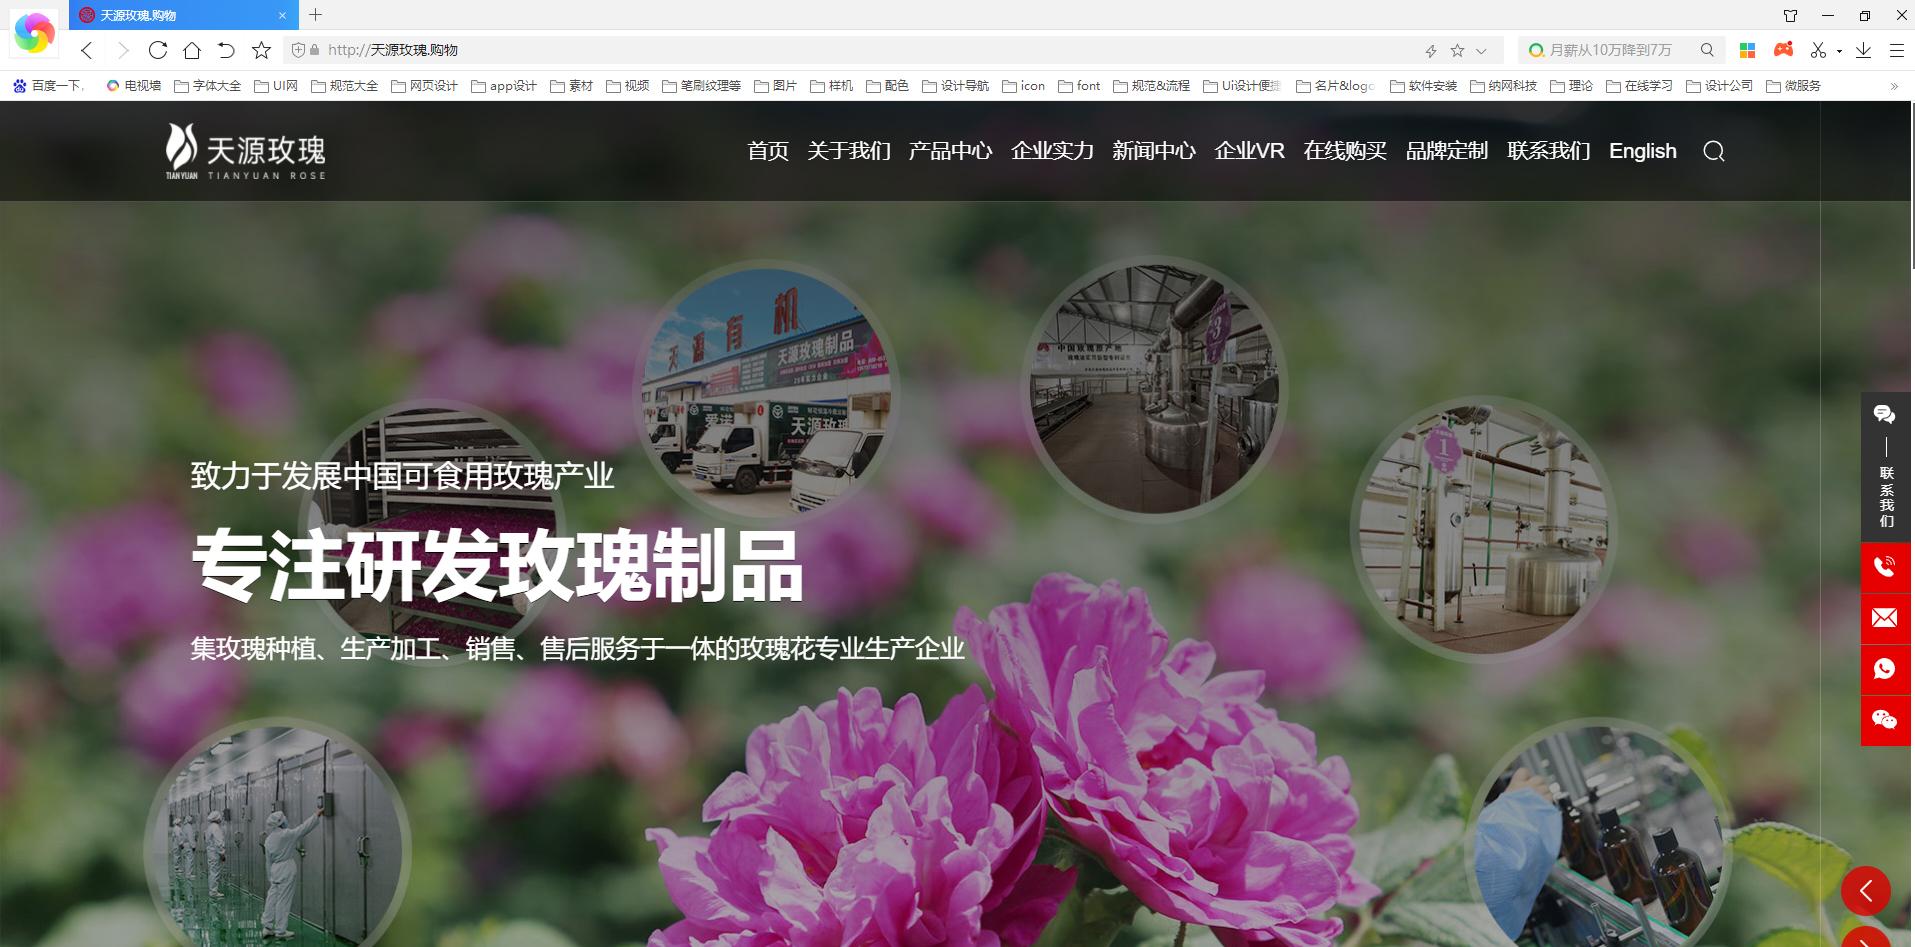The height and width of the screenshot is (947, 1915).
Task: Click the scissors screenshot tool icon
Action: pyautogui.click(x=1818, y=50)
